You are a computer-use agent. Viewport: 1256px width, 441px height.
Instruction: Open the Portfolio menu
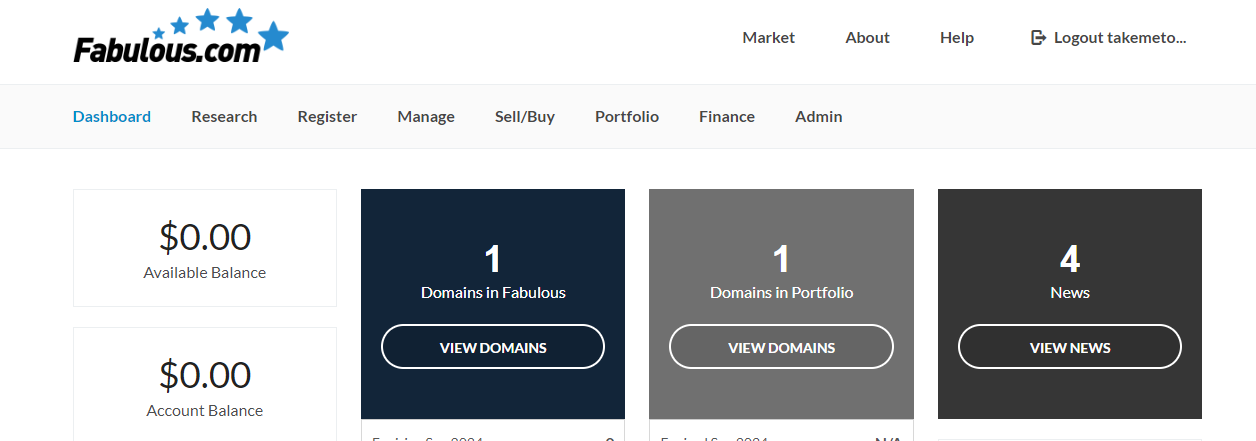627,117
